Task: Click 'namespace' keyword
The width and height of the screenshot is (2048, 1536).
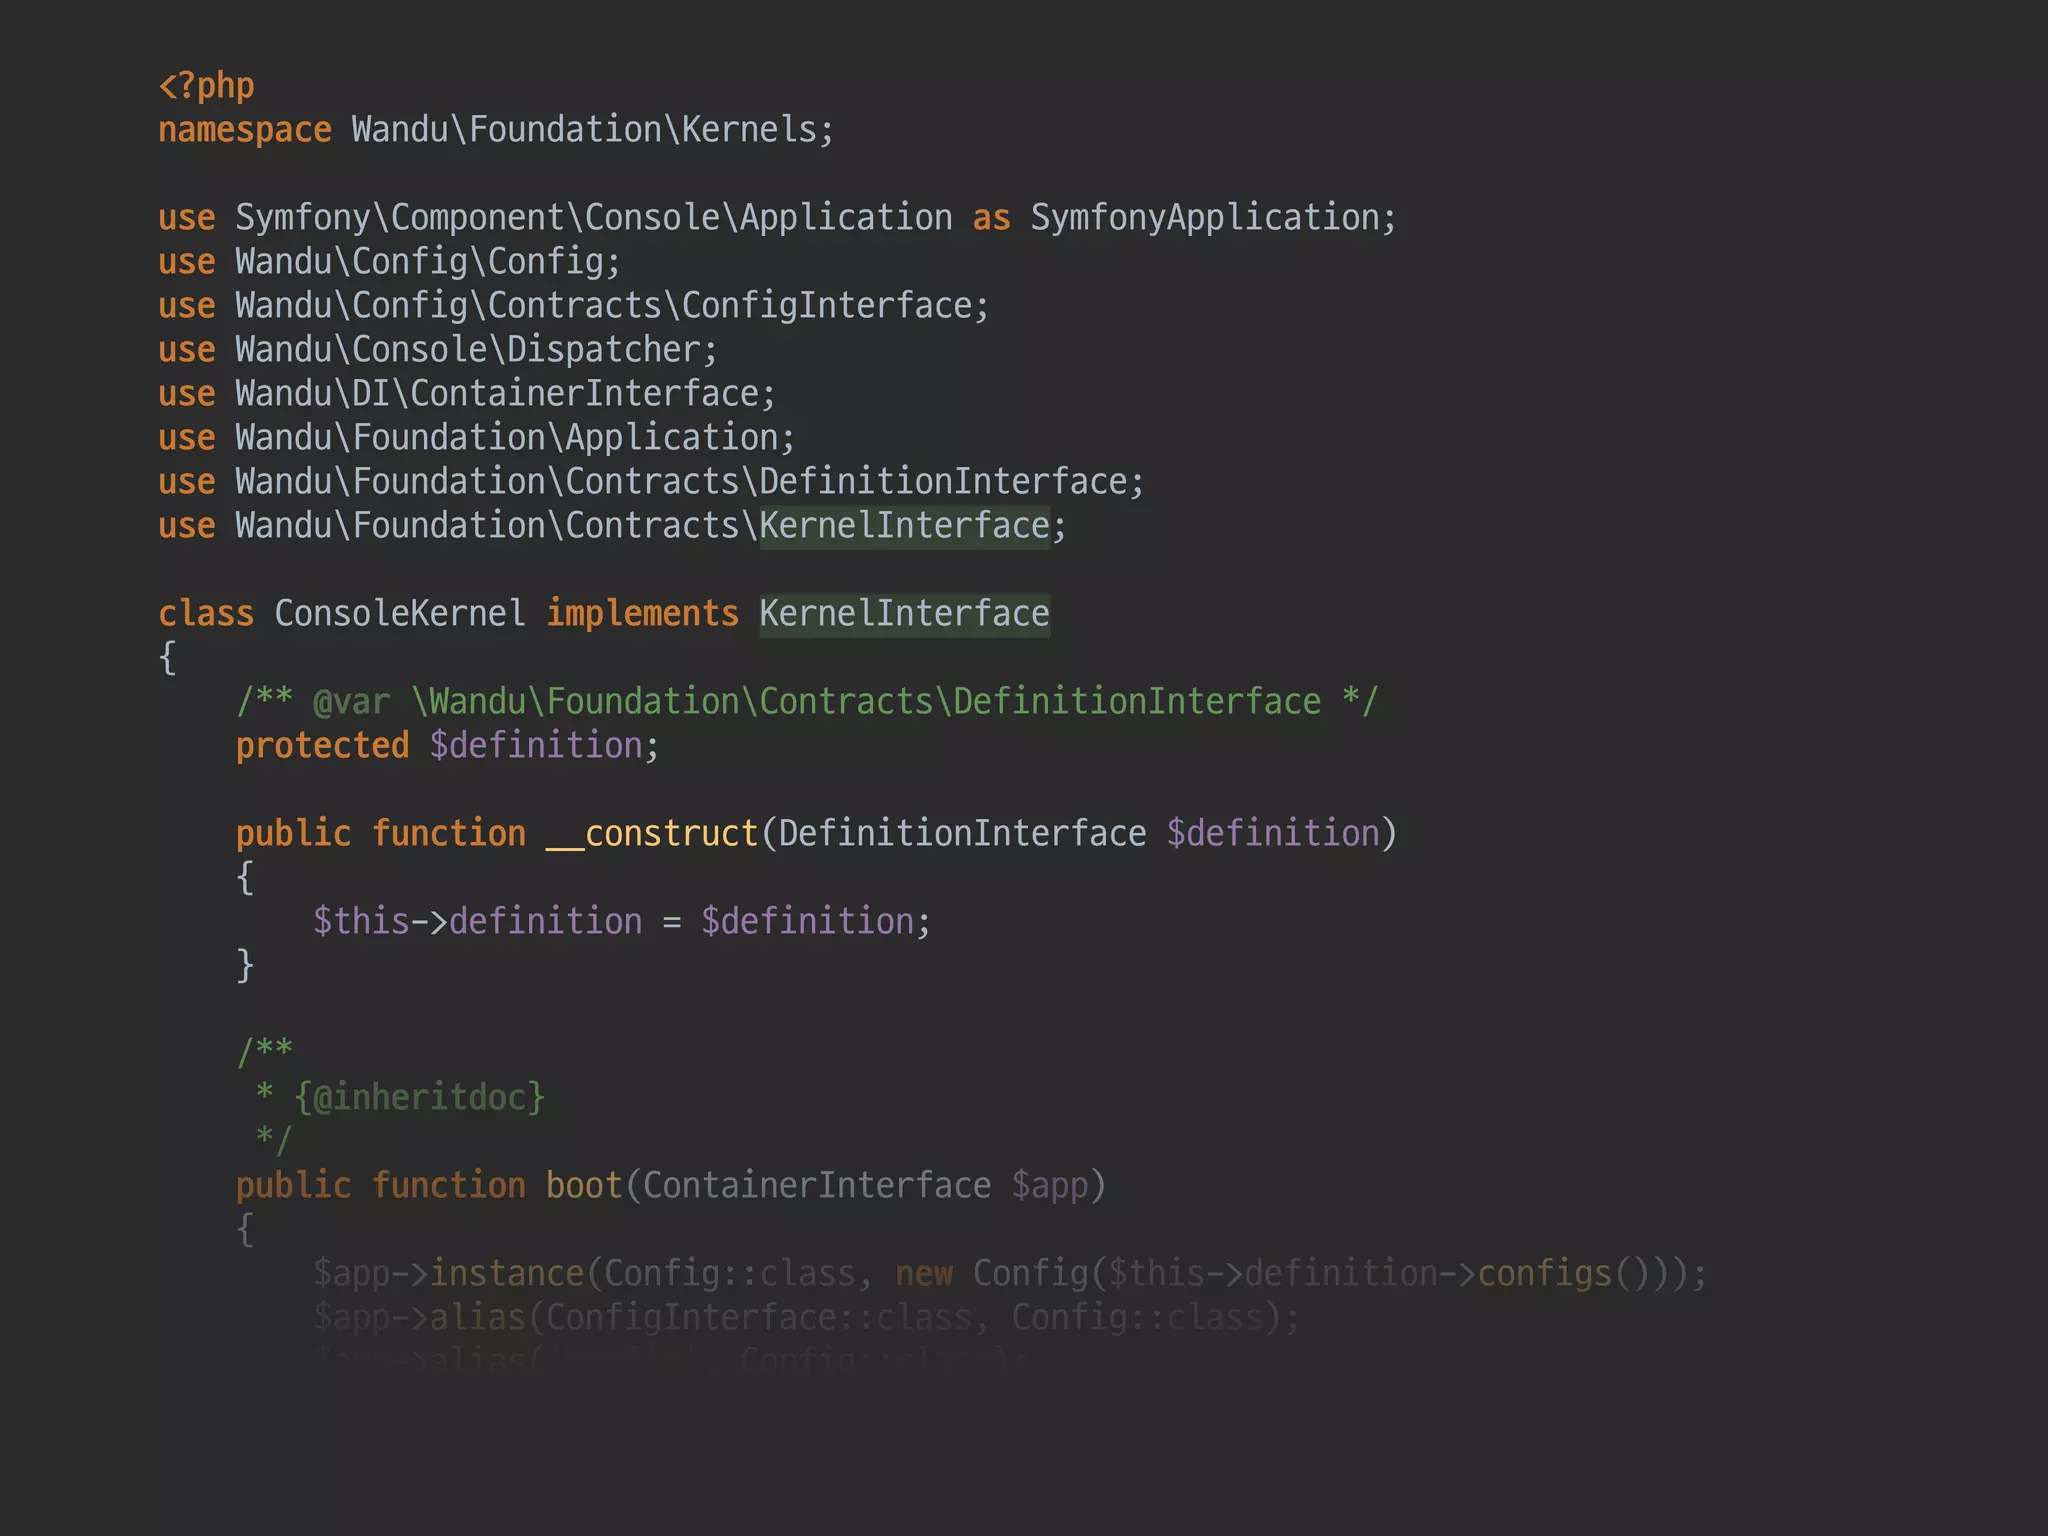Action: tap(245, 130)
